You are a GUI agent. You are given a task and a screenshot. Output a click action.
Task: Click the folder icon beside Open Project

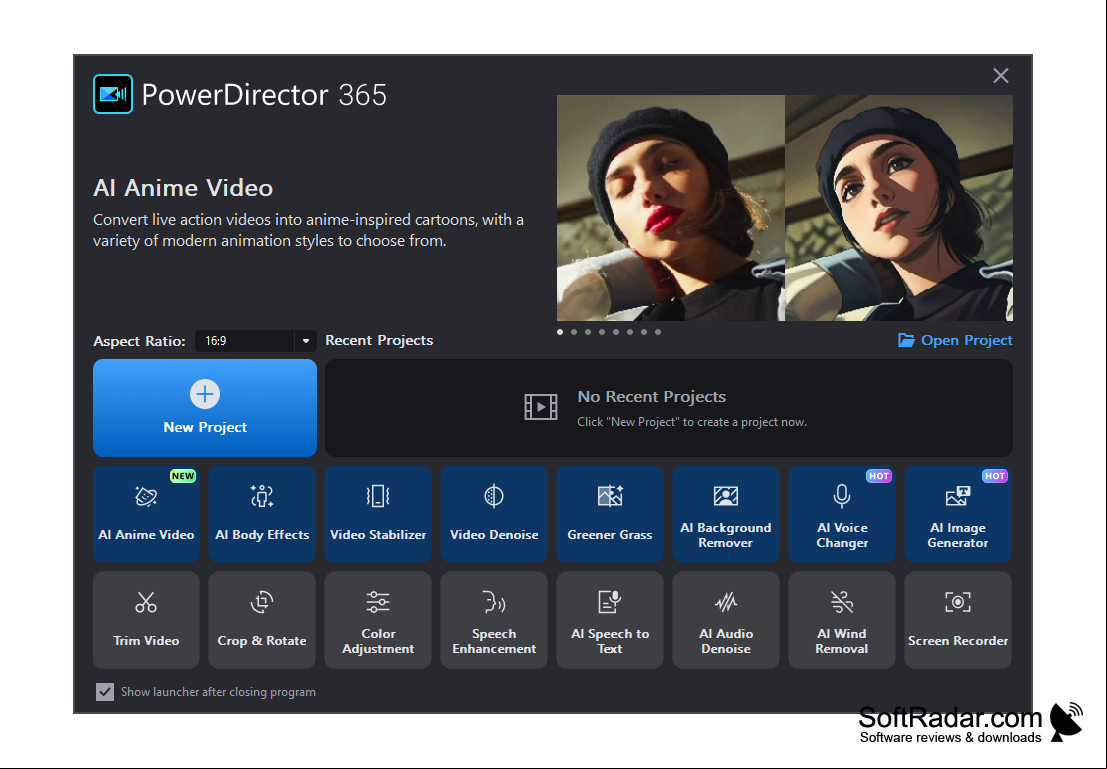pyautogui.click(x=906, y=340)
